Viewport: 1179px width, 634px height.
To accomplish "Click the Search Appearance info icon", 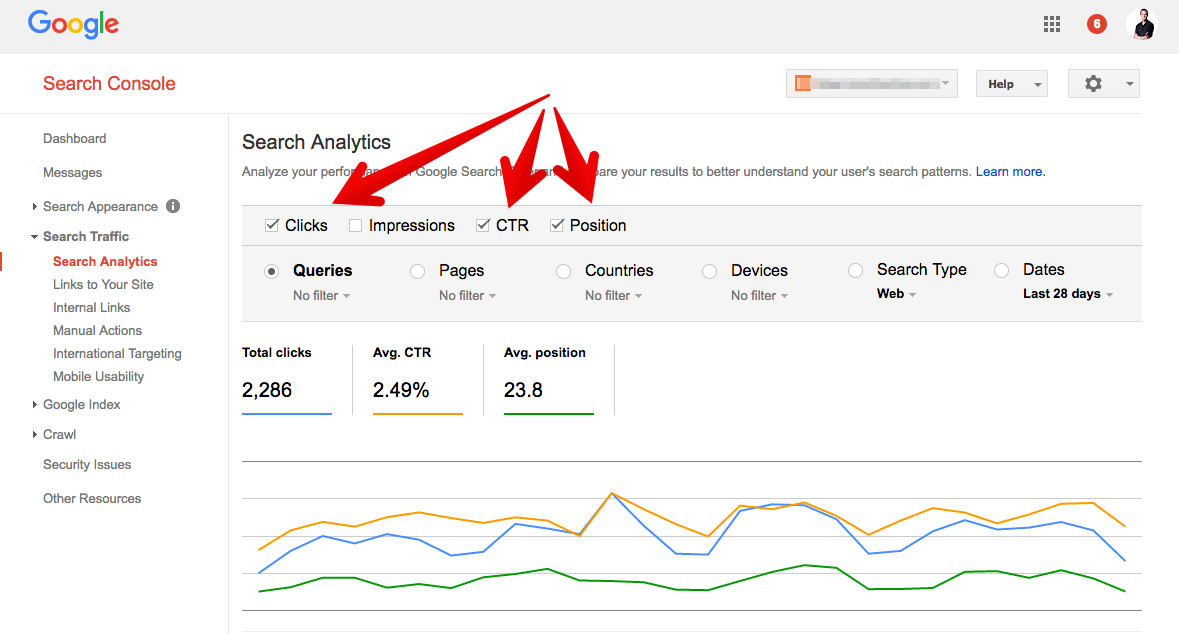I will coord(173,206).
